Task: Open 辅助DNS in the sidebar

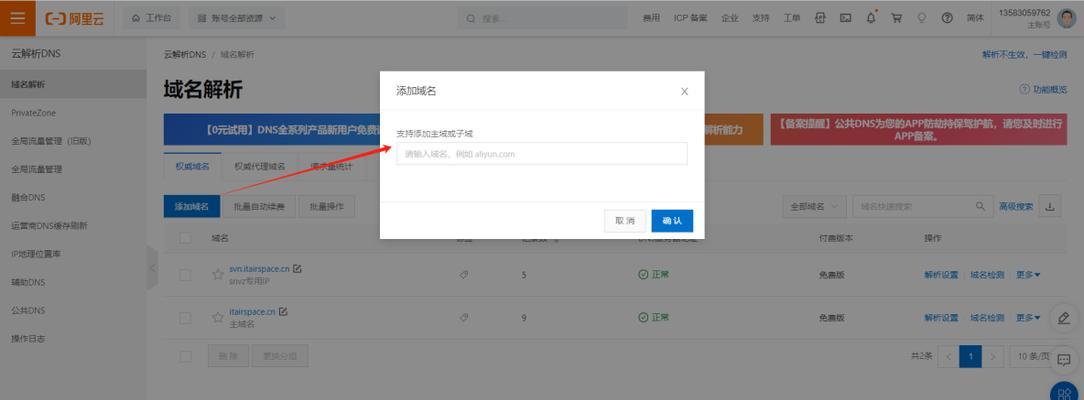Action: coord(28,283)
